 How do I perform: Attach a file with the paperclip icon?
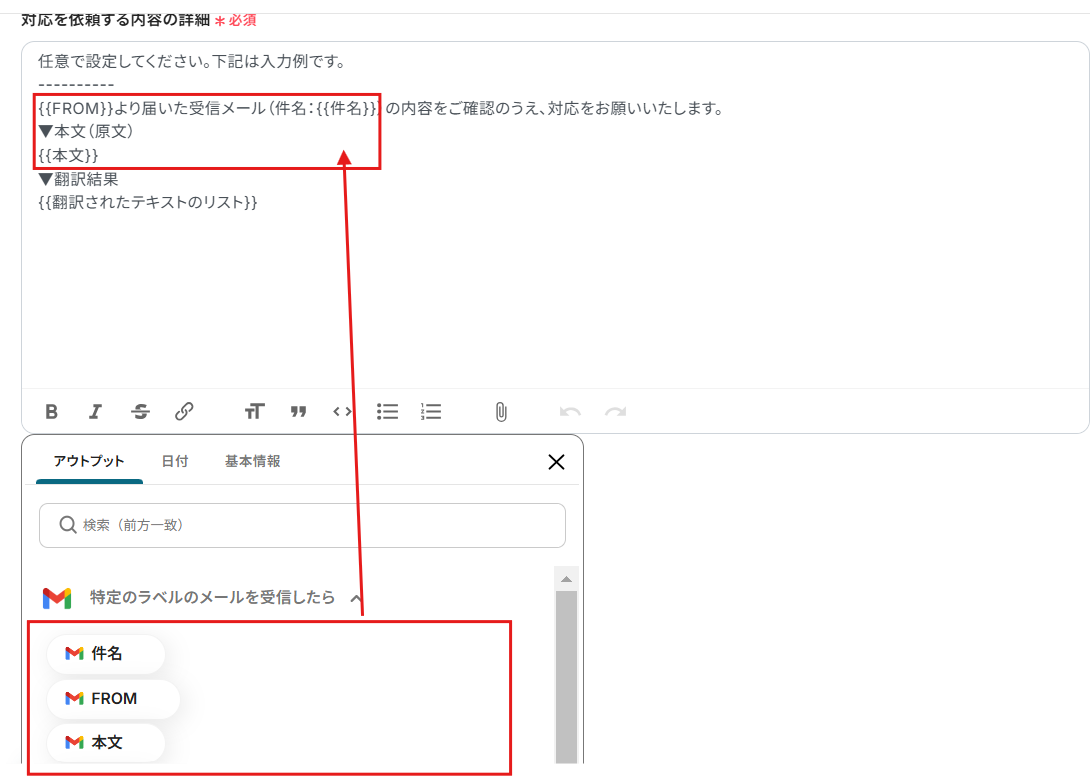[x=500, y=411]
